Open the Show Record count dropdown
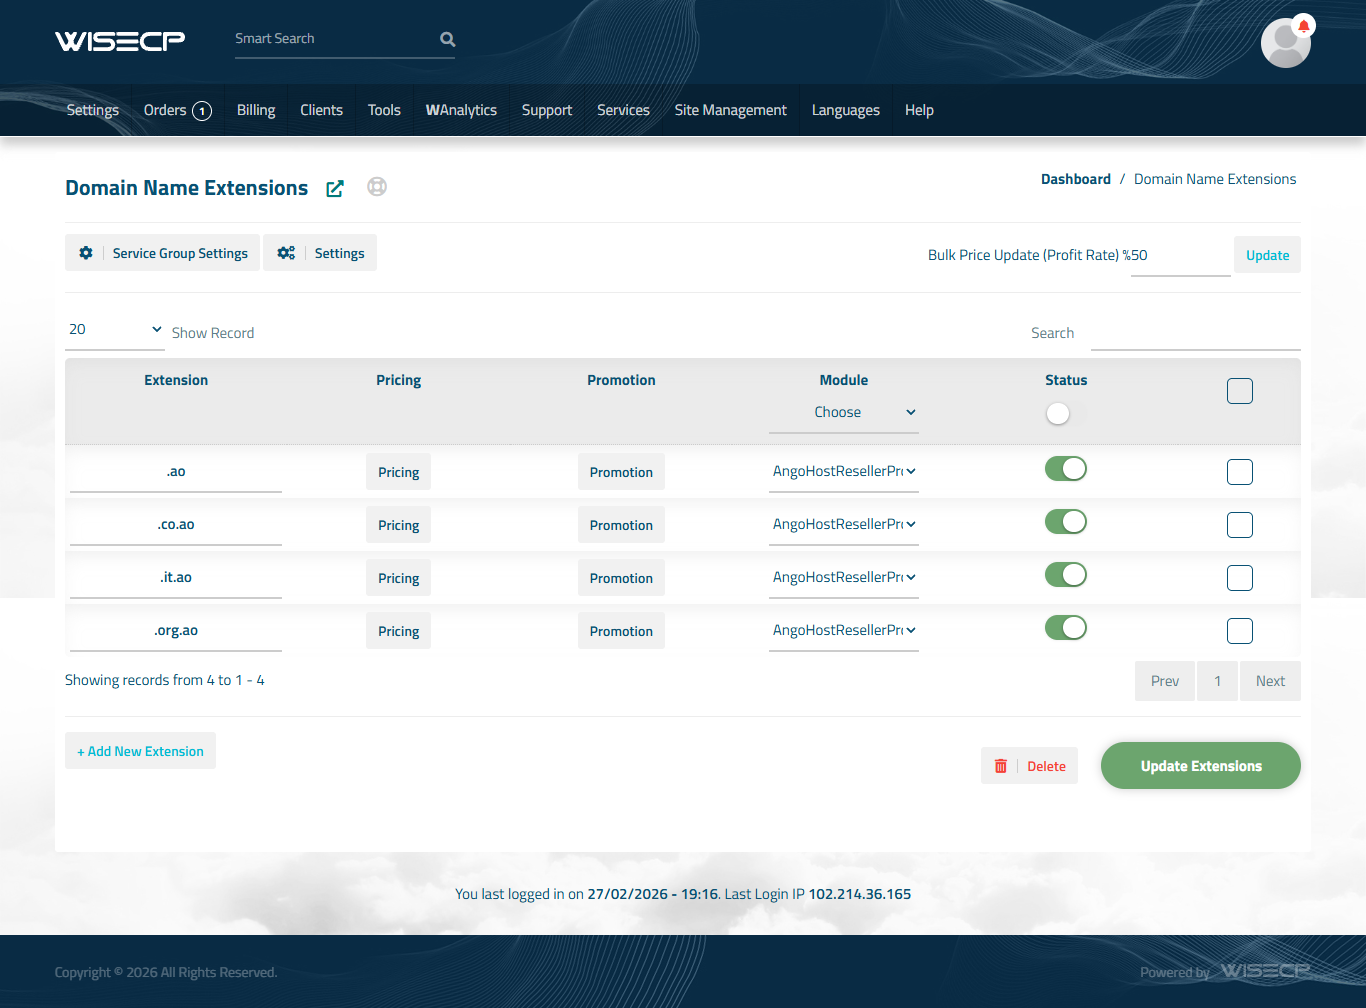Screen dimensions: 1366x1008 coord(114,330)
